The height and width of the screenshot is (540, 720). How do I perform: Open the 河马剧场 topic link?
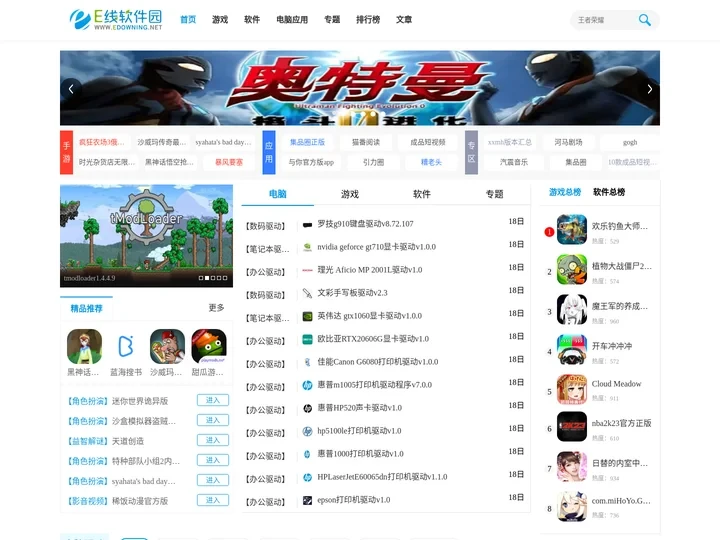click(568, 142)
